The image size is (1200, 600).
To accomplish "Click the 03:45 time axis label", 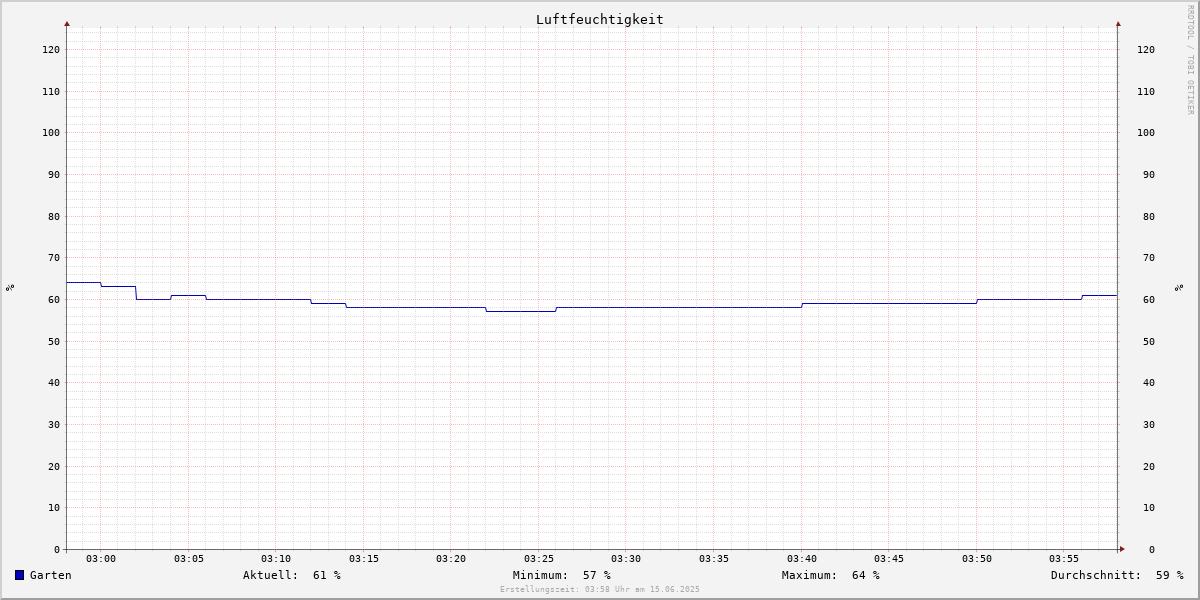I will coord(889,558).
